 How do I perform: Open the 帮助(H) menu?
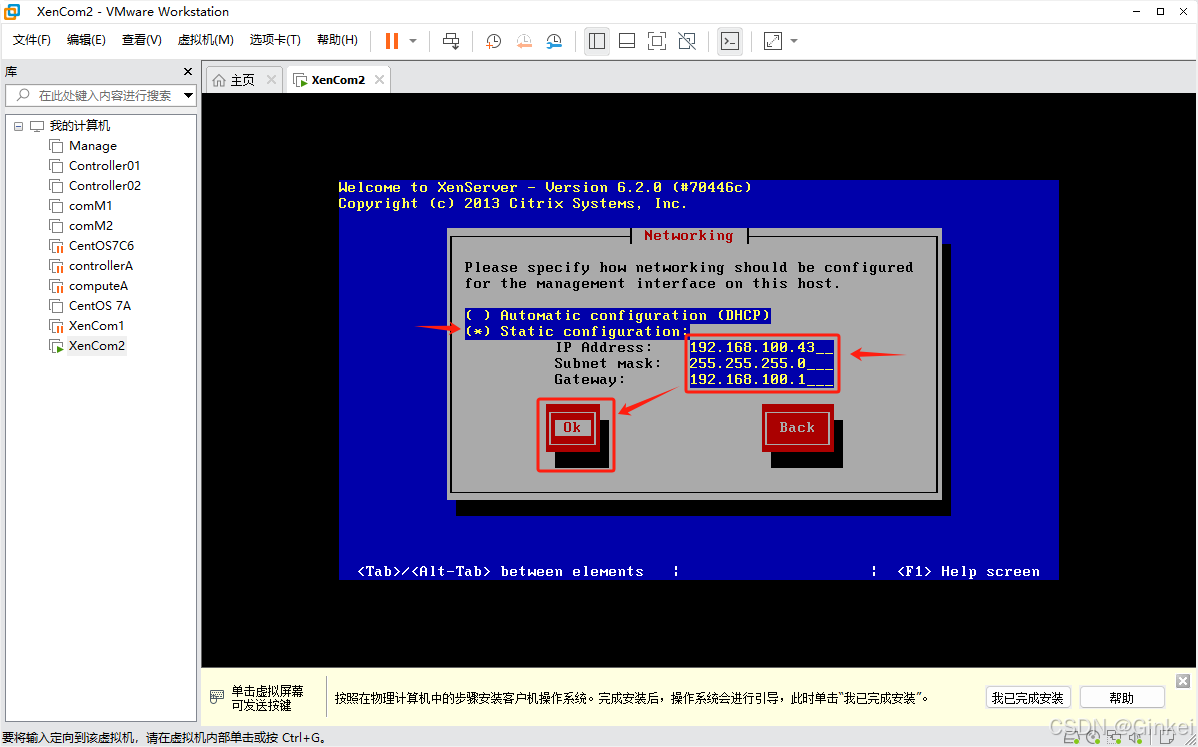[x=337, y=40]
